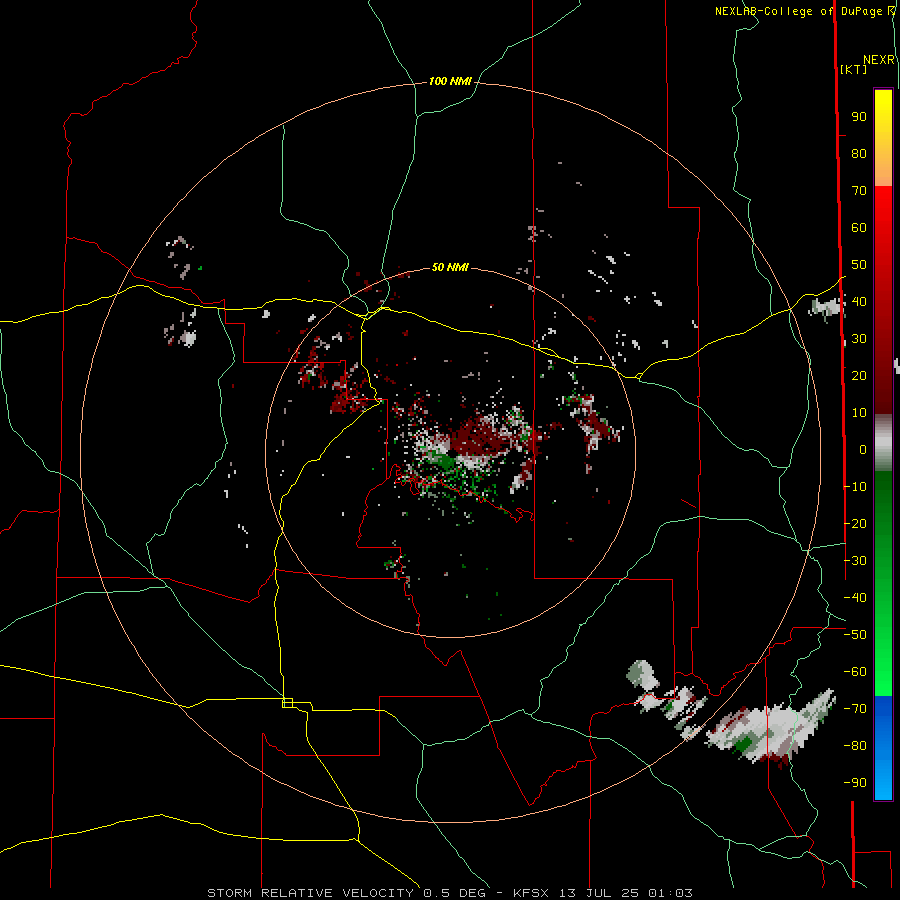Select the 40 value on the velocity scale
Image resolution: width=900 pixels, height=900 pixels.
[x=859, y=301]
